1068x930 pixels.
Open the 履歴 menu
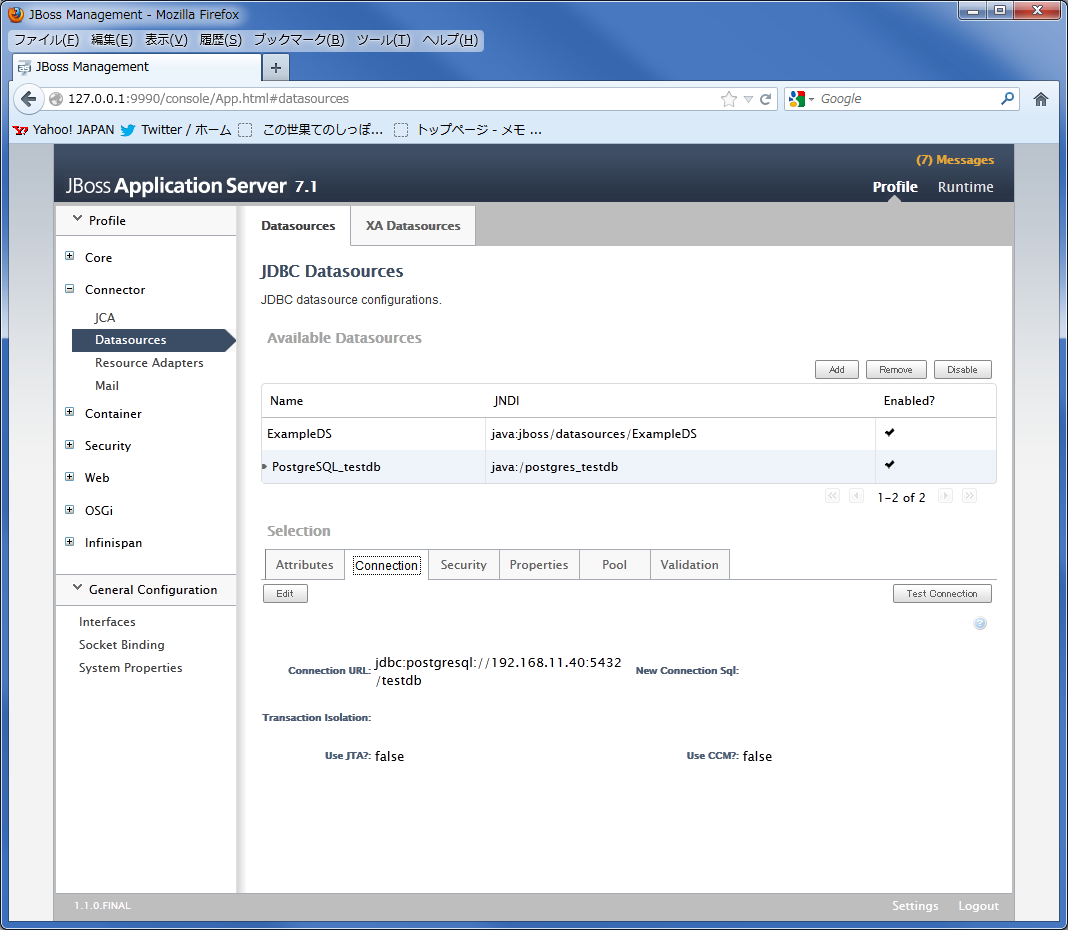click(x=220, y=40)
